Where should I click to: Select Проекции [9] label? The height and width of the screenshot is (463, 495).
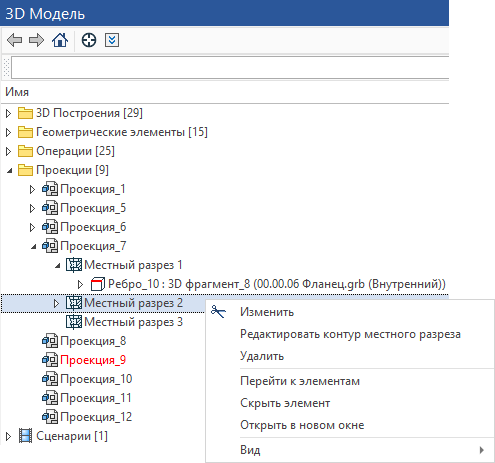72,170
